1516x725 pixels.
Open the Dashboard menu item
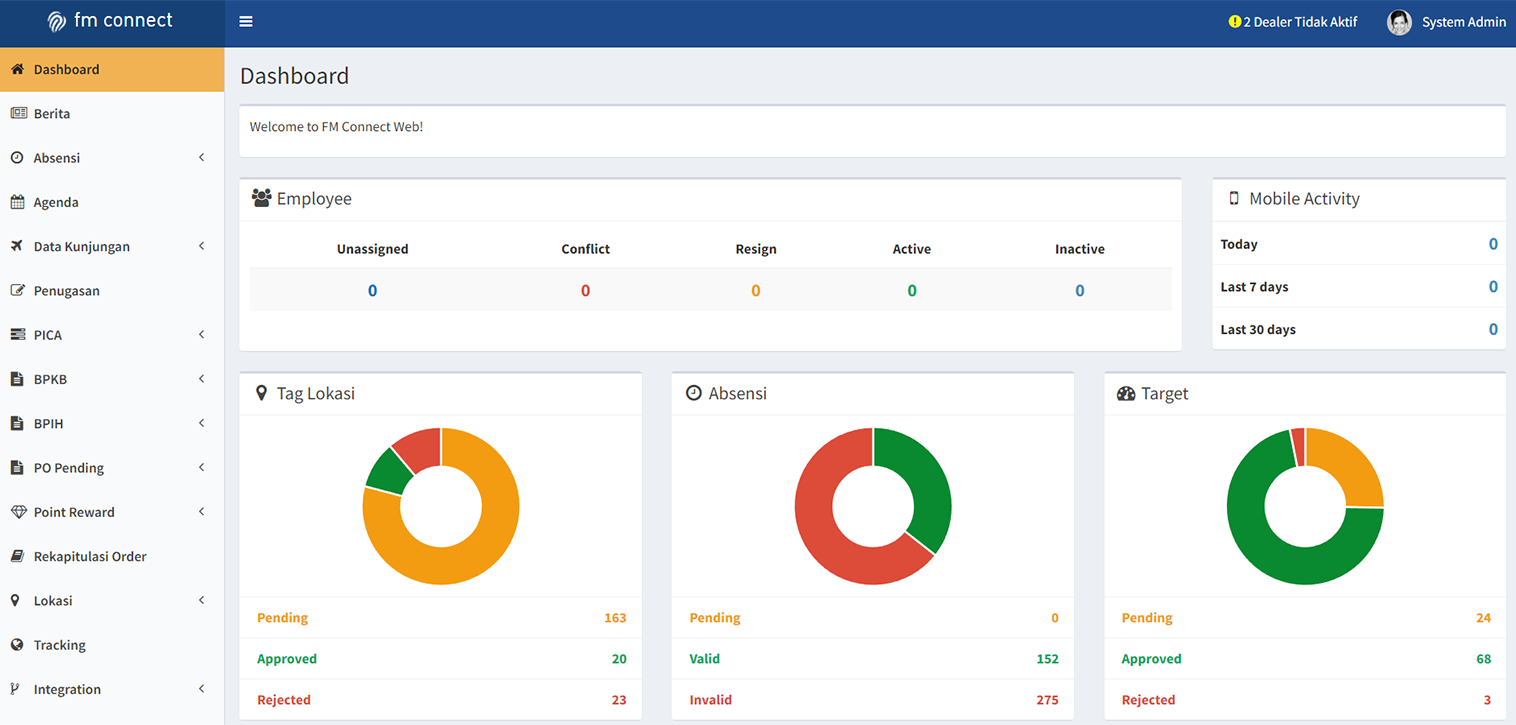tap(112, 70)
